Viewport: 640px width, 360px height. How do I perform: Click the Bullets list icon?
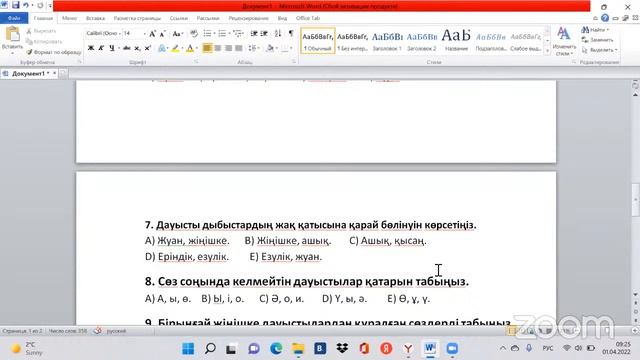click(207, 33)
